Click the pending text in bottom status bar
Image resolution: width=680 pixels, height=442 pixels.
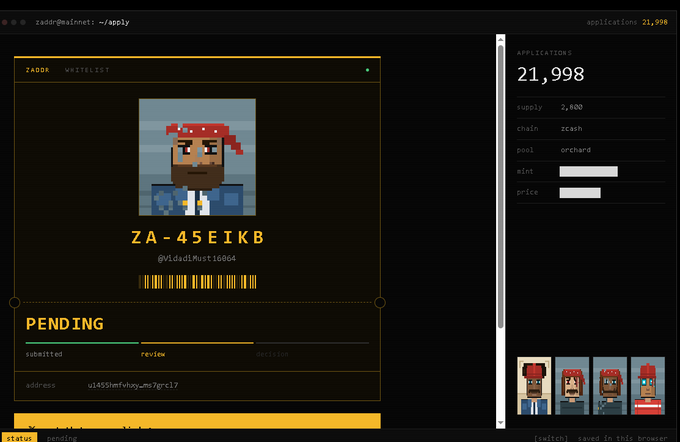coord(62,438)
